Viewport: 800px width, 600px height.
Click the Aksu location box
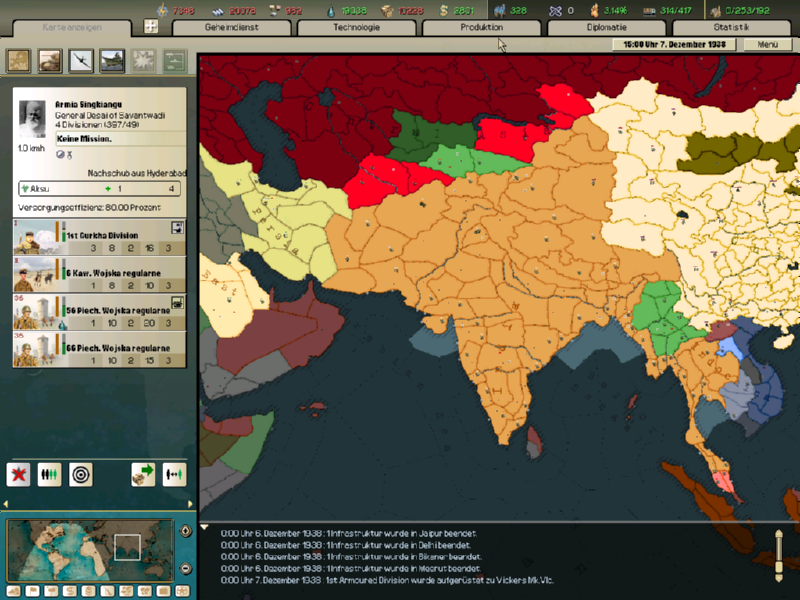[x=99, y=189]
